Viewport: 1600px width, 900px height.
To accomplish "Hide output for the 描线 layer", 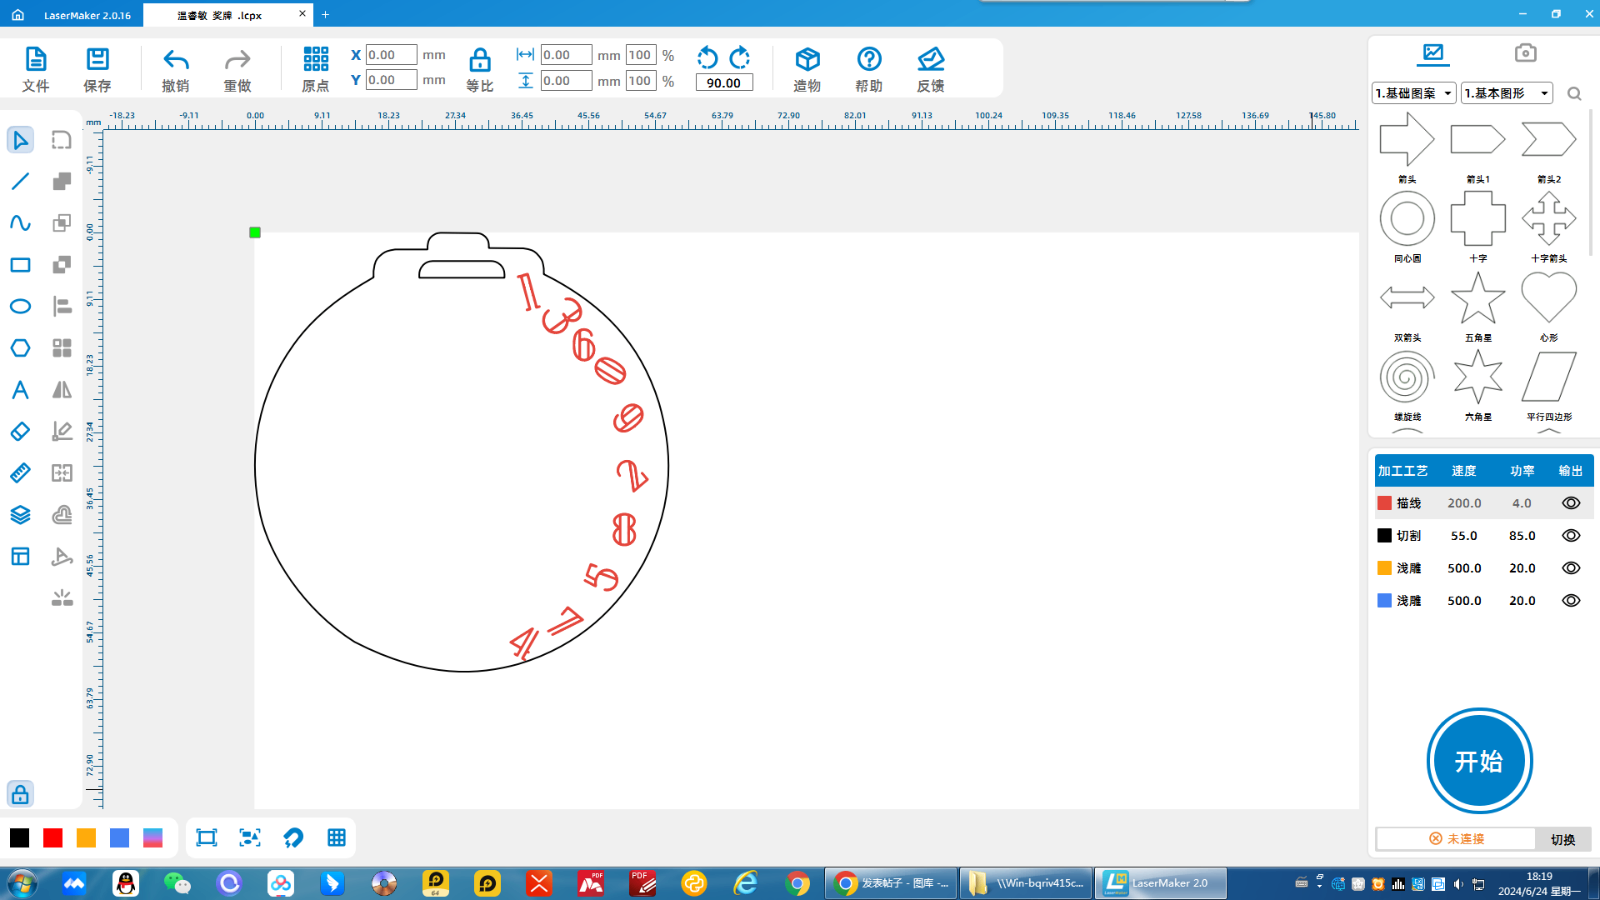I will pyautogui.click(x=1571, y=503).
